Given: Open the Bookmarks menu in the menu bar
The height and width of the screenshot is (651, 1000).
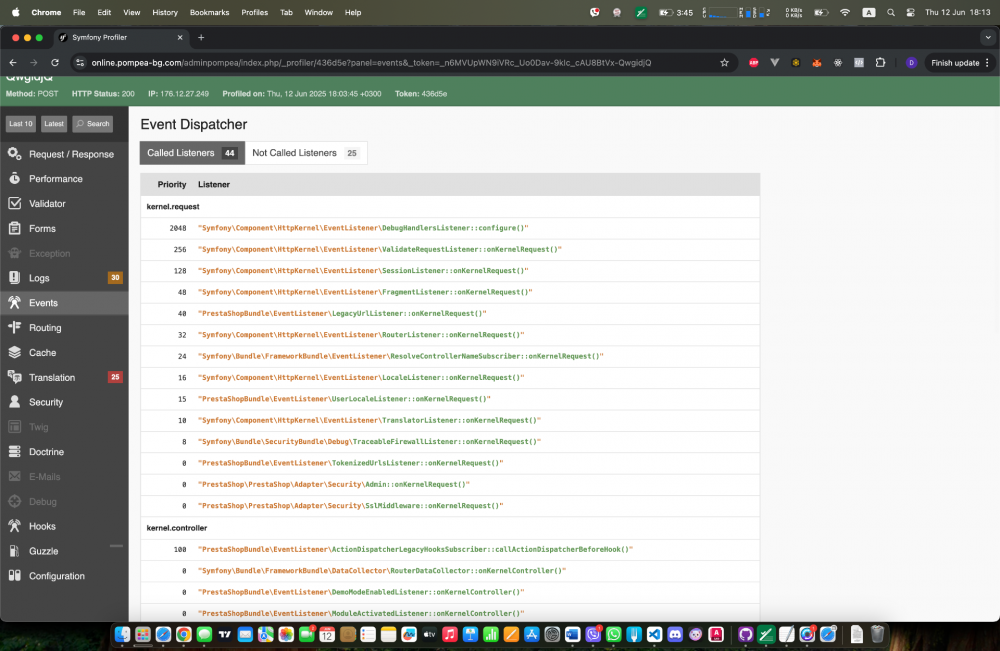Looking at the screenshot, I should click(209, 12).
